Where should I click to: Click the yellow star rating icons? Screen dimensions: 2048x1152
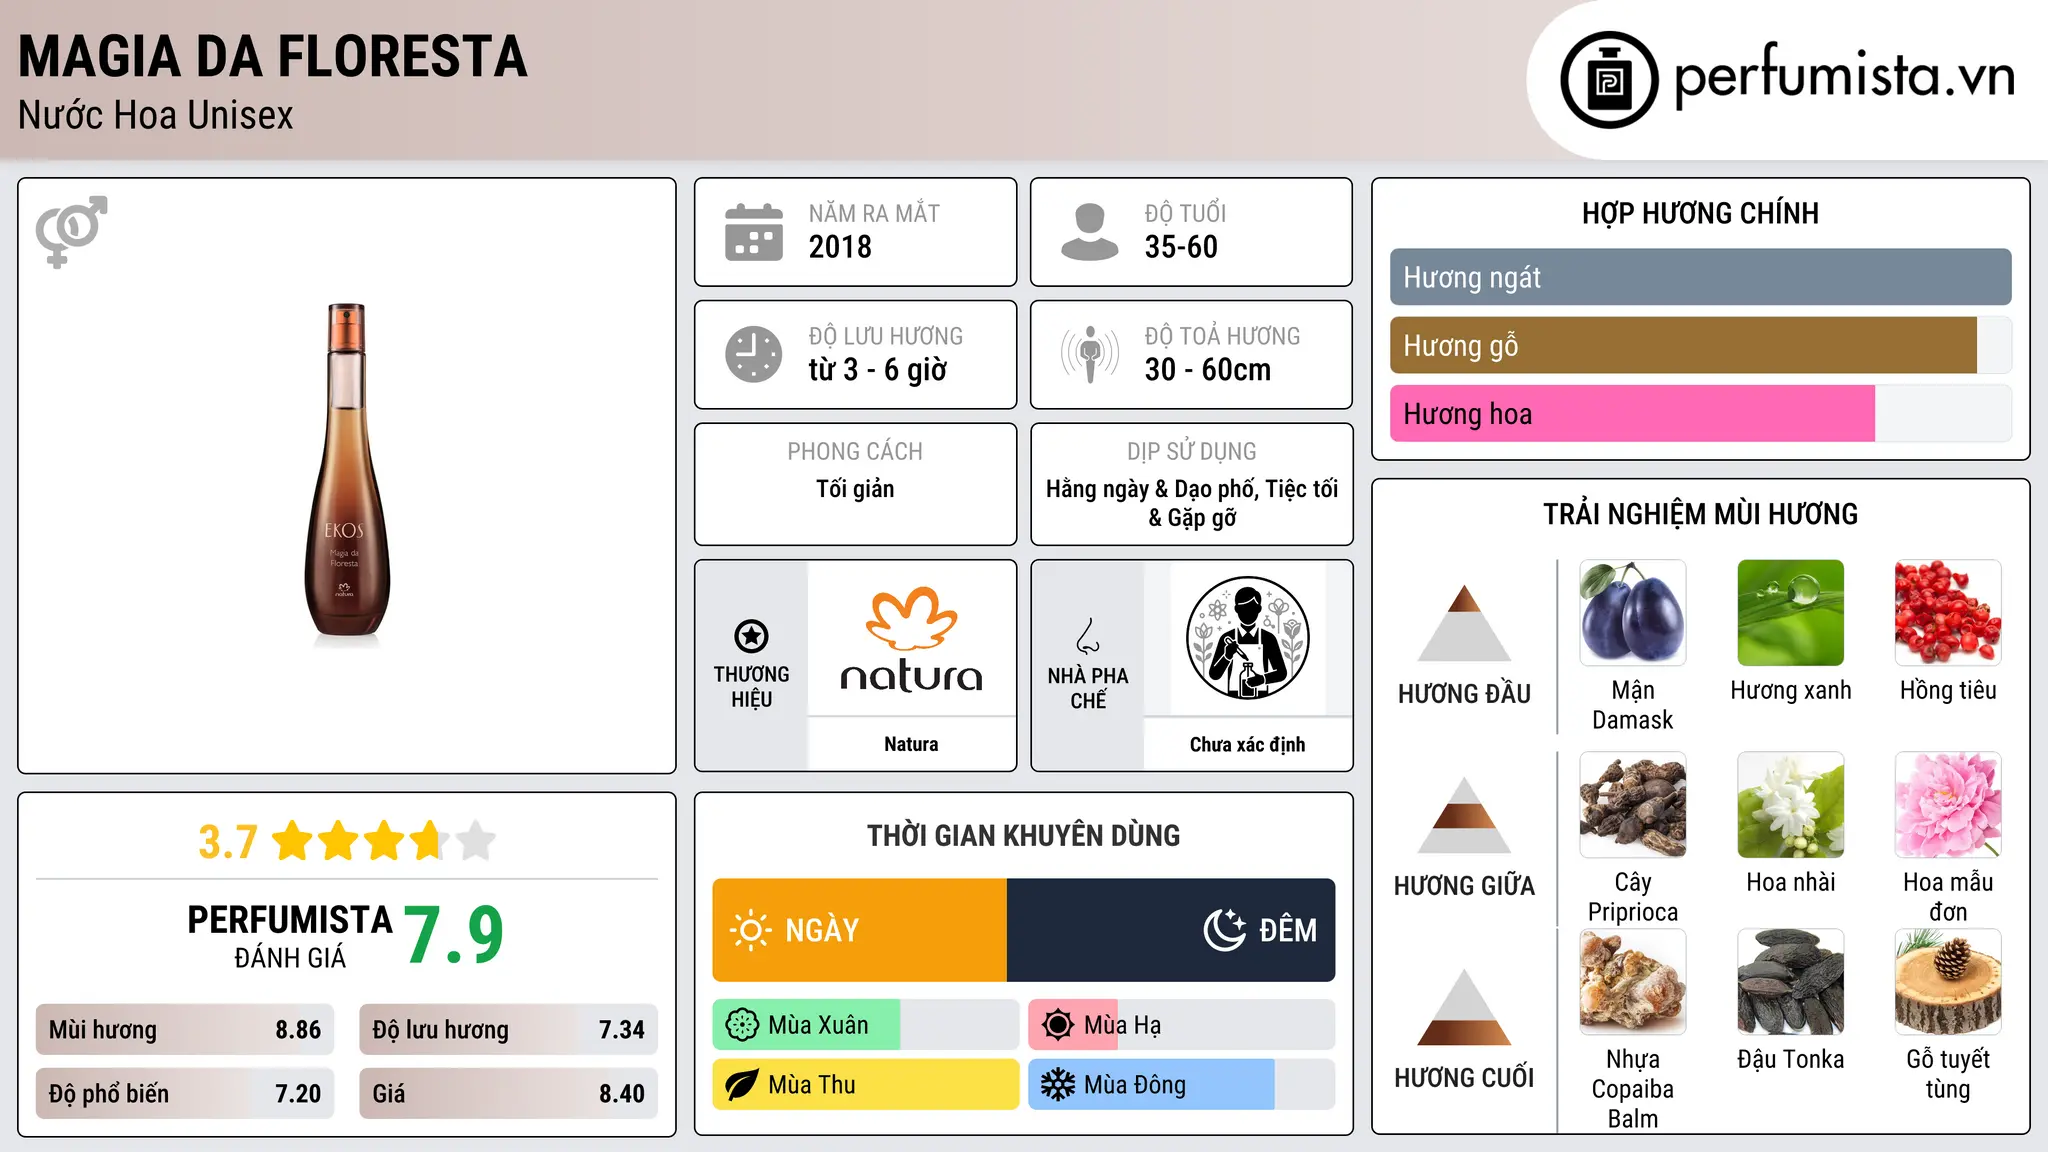pos(383,841)
